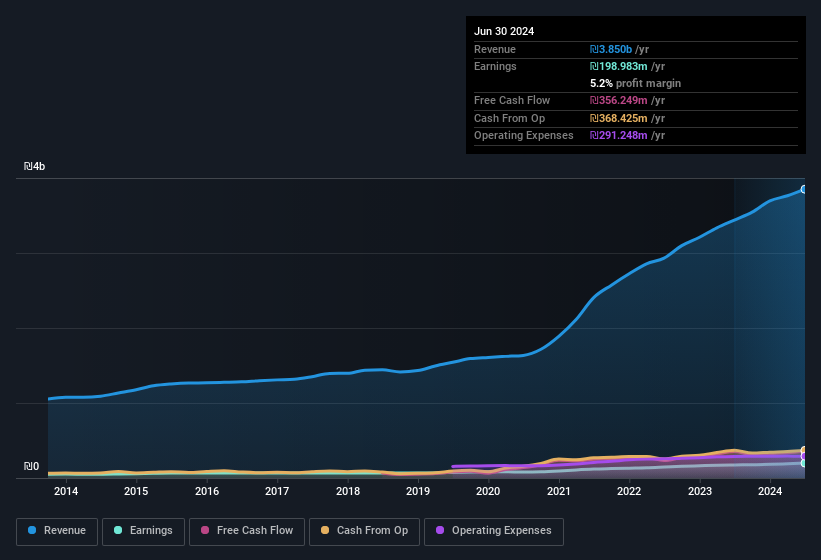Click the ₪356.249m free cash flow value
Viewport: 821px width, 560px height.
(618, 100)
